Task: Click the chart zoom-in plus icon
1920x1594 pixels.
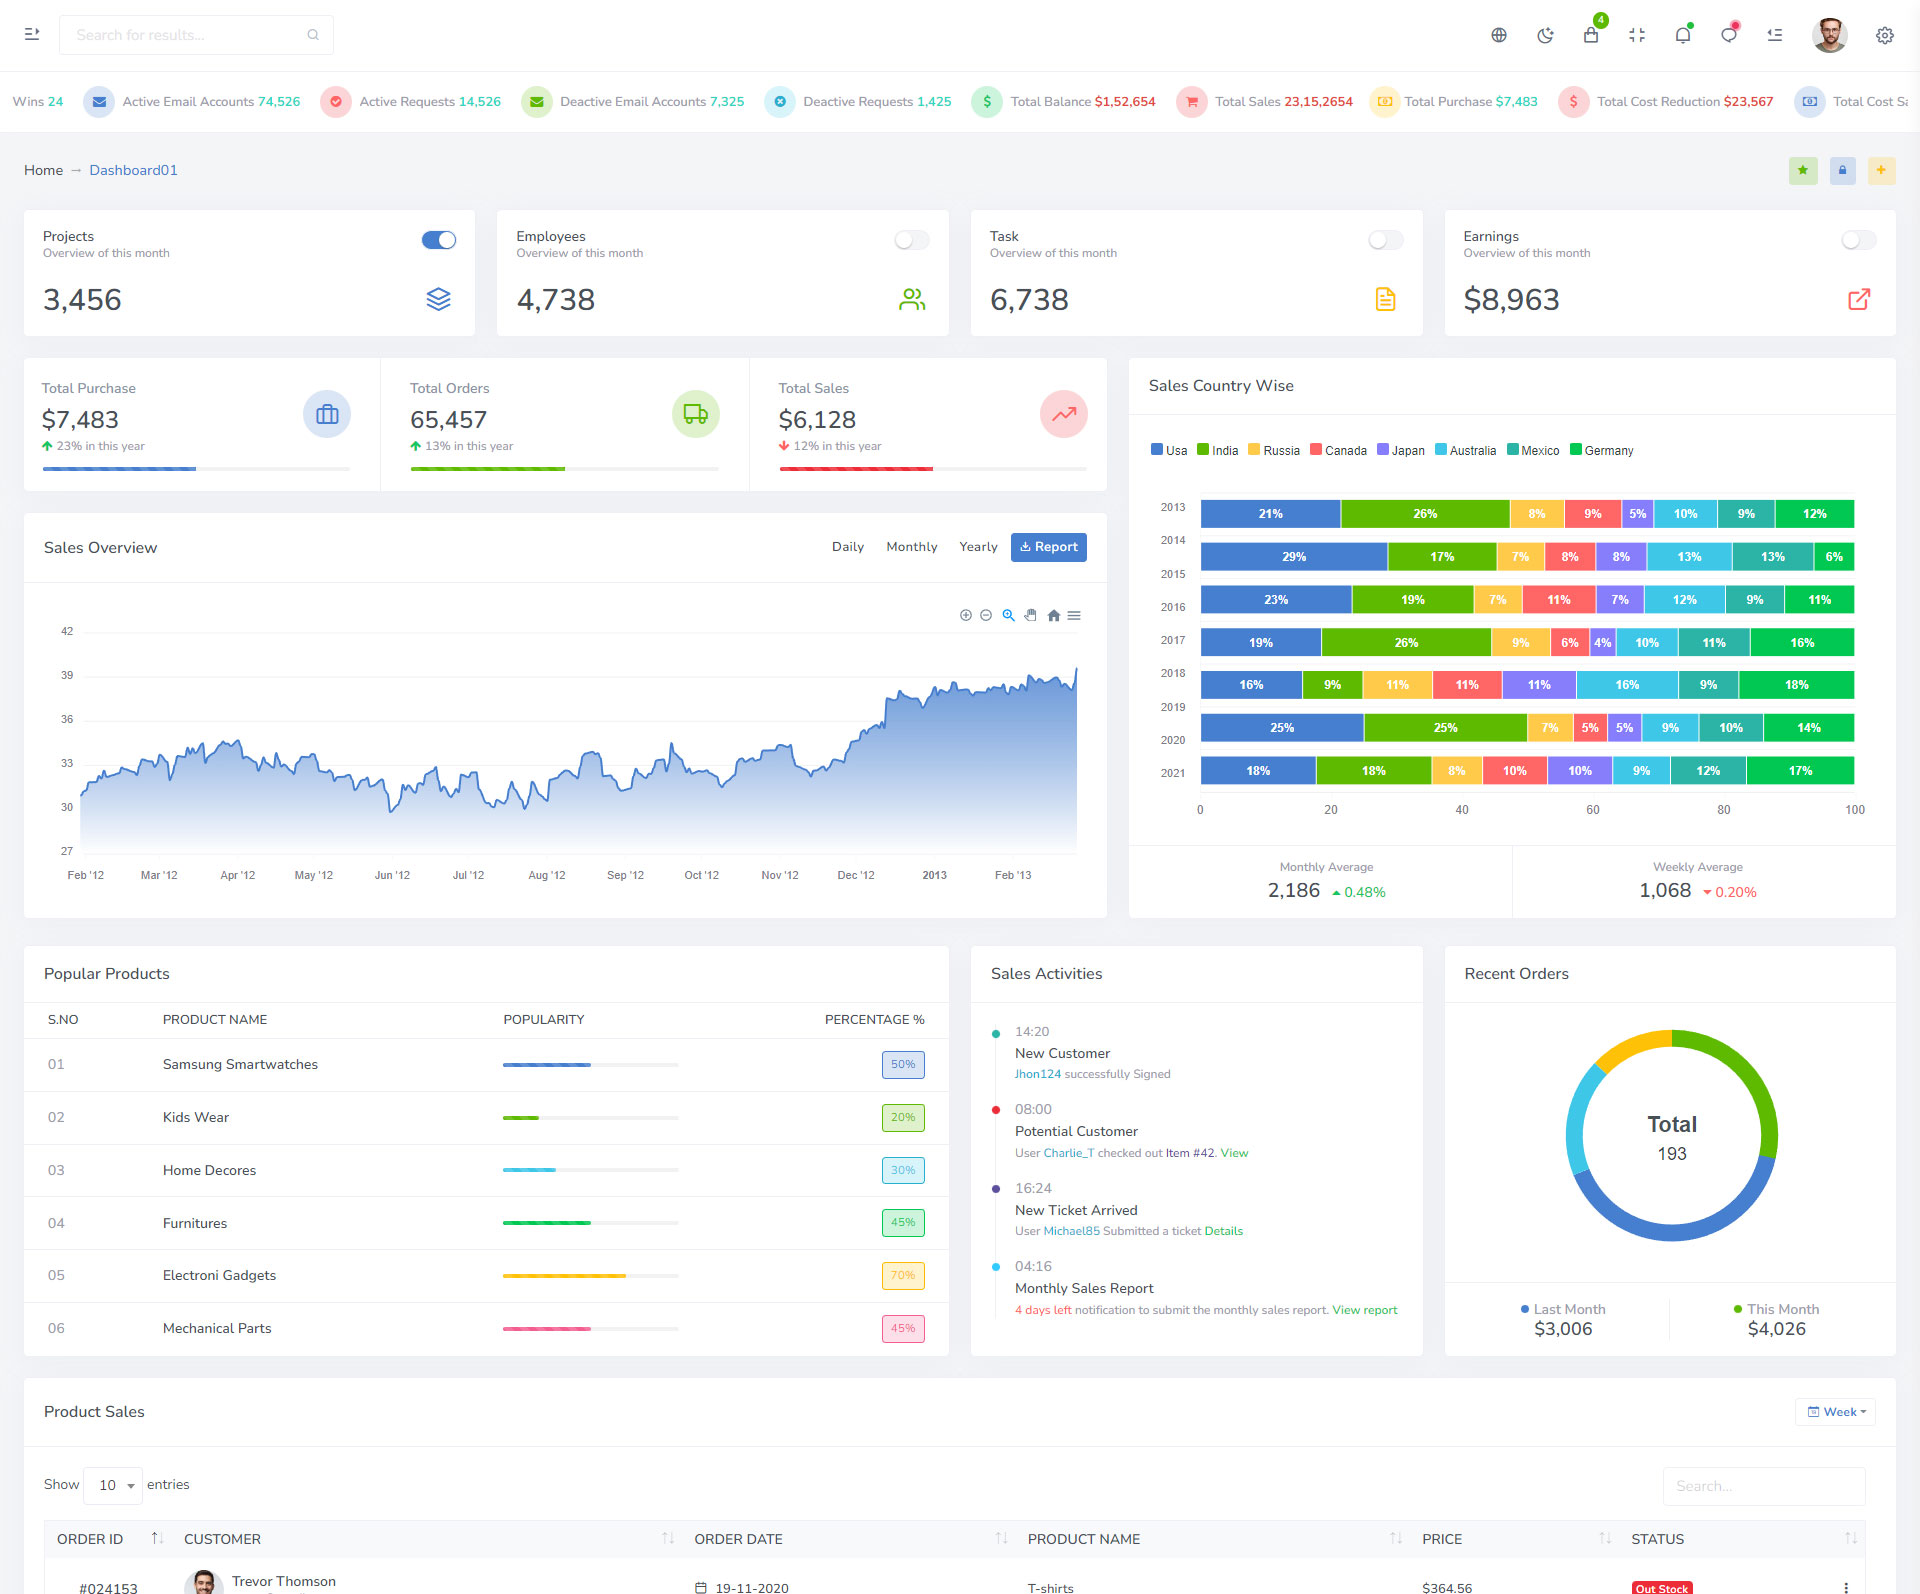Action: (966, 616)
